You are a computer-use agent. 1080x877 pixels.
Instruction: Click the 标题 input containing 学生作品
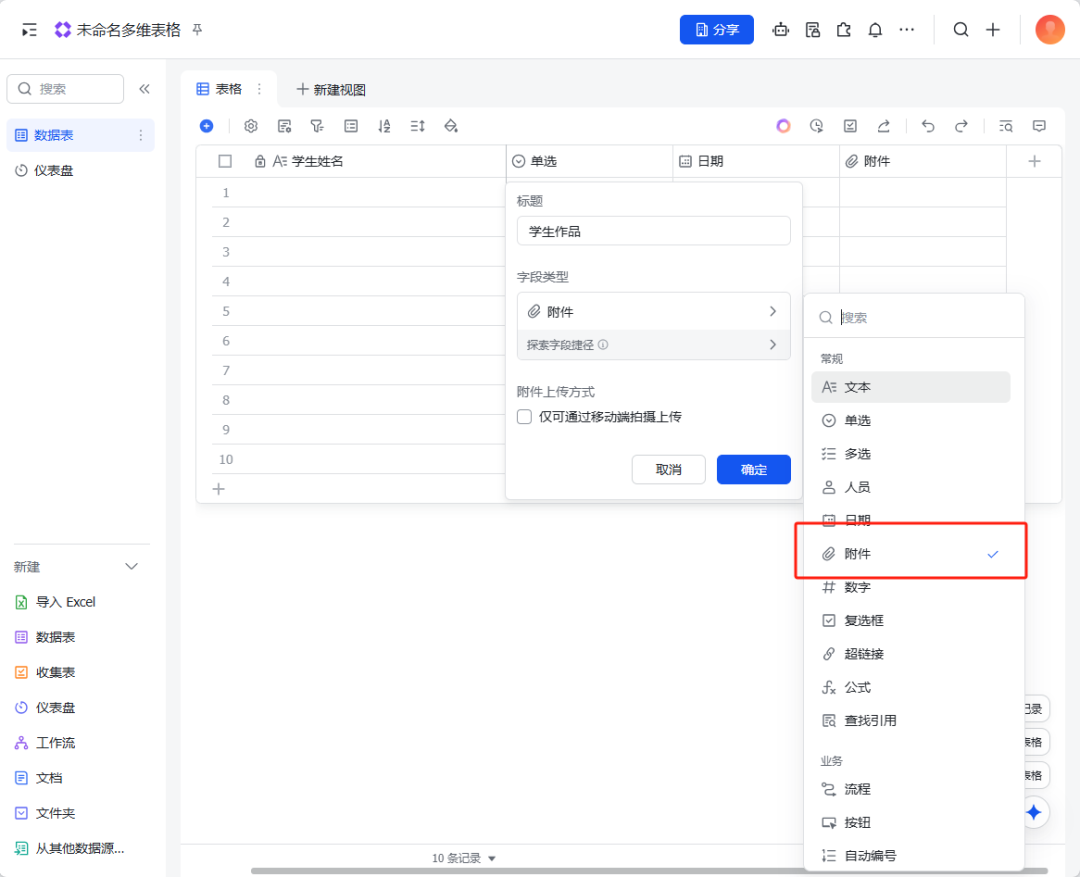[x=653, y=231]
